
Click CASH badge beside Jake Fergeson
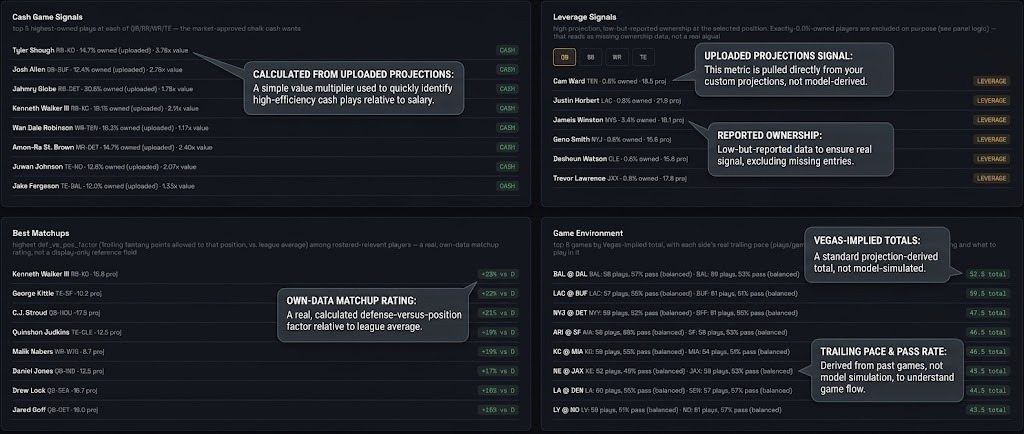pos(507,186)
